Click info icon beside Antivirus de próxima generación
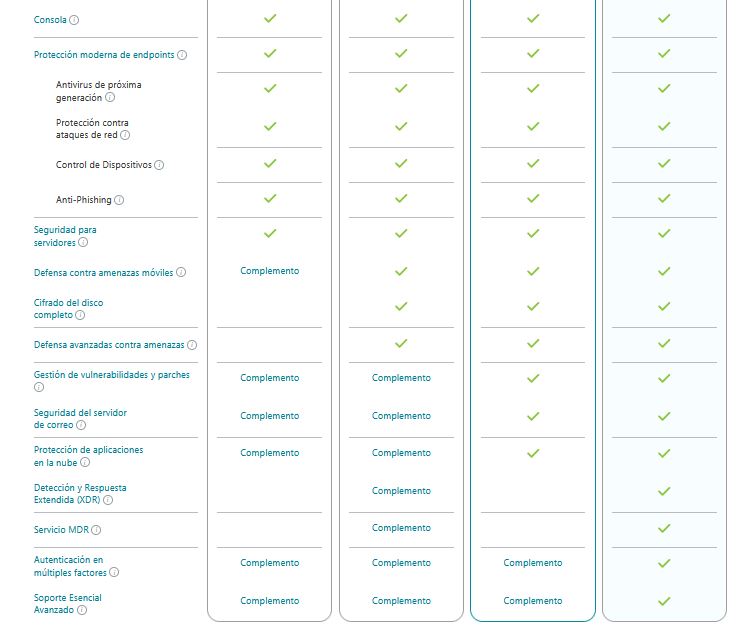The height and width of the screenshot is (643, 748). click(110, 98)
